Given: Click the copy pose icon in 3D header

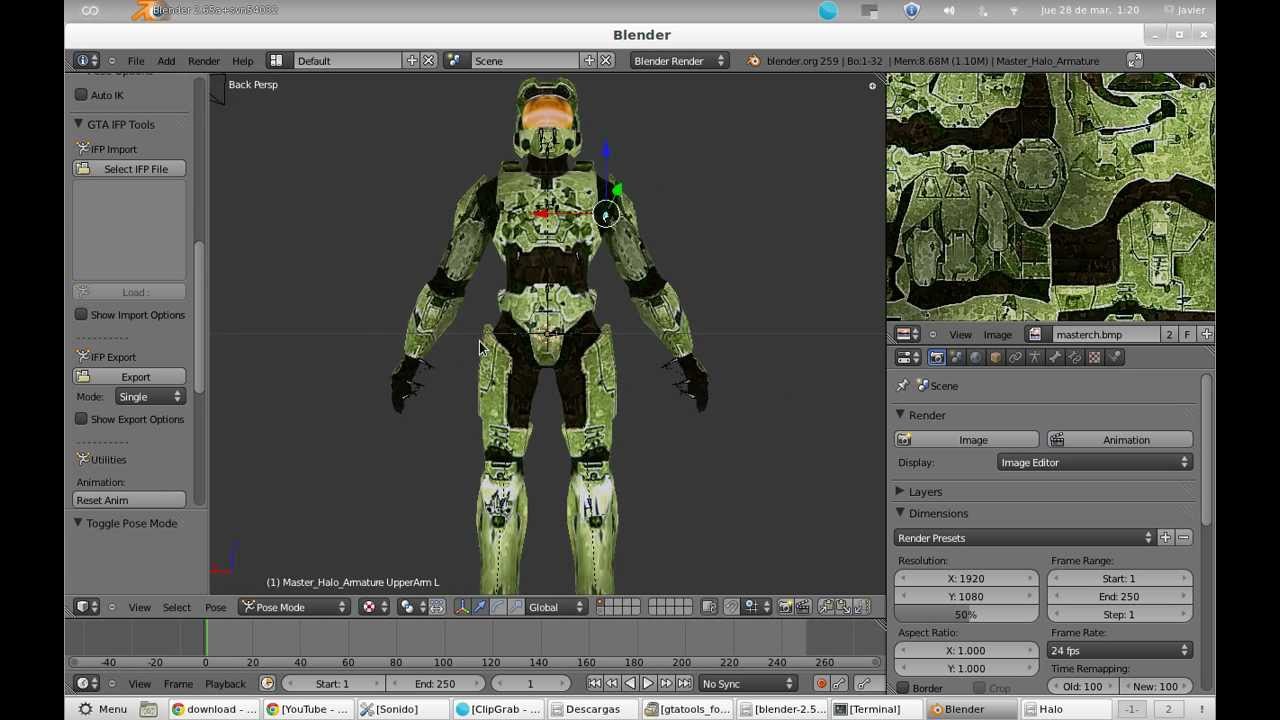Looking at the screenshot, I should [x=826, y=607].
